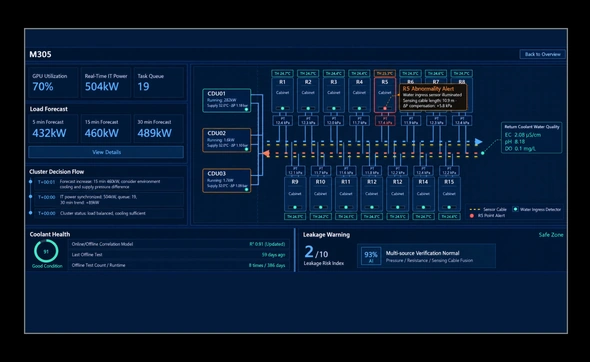Click Offline Test Count / Runtime row
Image resolution: width=590 pixels, height=362 pixels.
click(178, 265)
